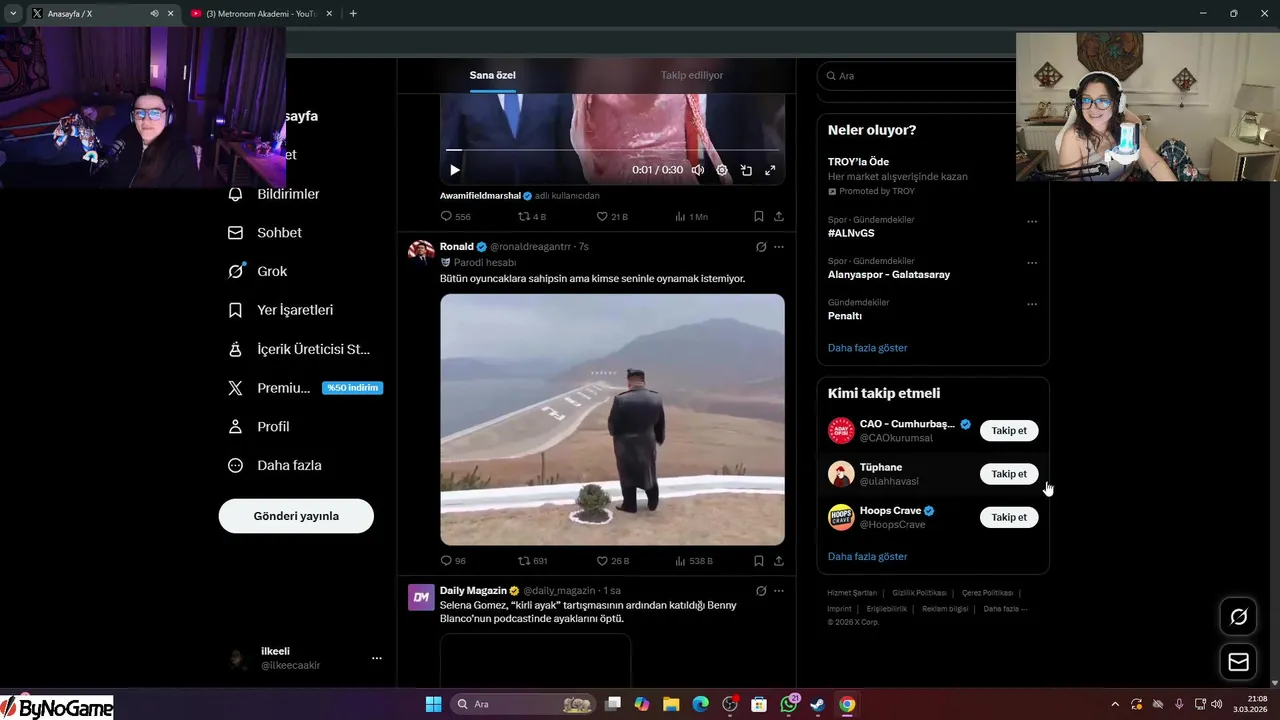
Task: Open more options on Ronald's post
Action: (779, 247)
